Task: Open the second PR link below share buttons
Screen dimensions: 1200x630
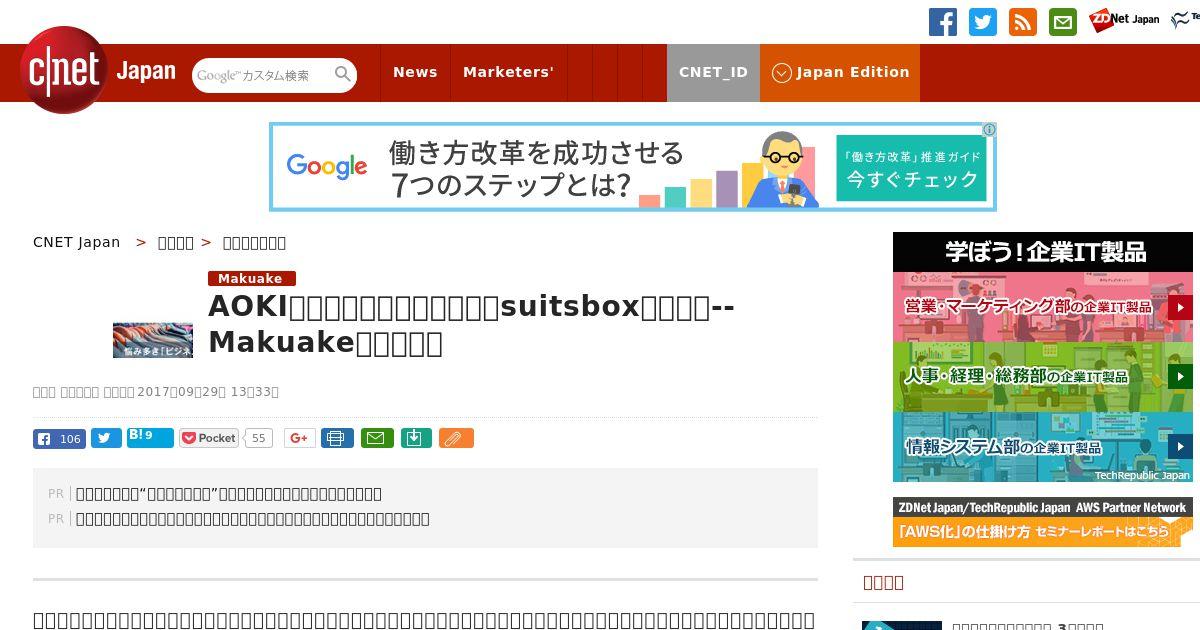Action: [253, 518]
